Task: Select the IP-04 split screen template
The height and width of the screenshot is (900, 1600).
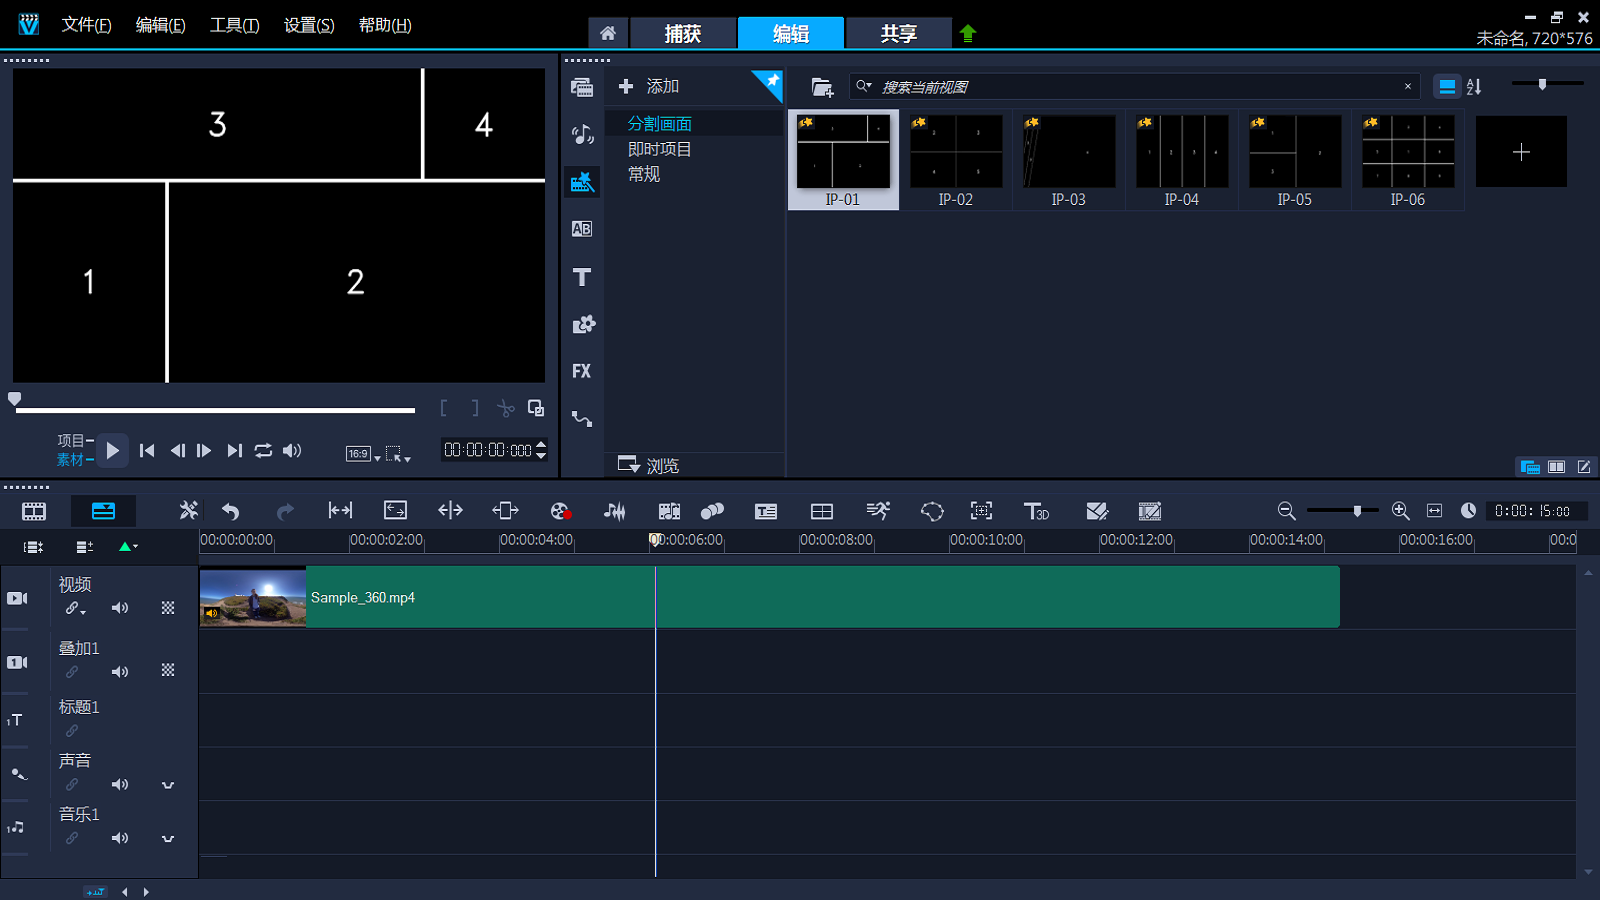Action: click(x=1181, y=160)
